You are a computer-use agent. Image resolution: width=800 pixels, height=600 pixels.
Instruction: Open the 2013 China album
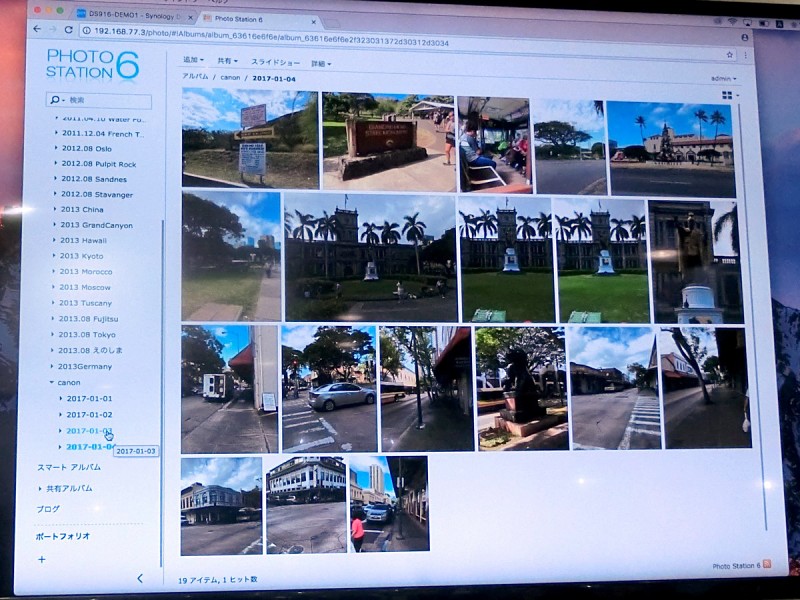point(82,209)
